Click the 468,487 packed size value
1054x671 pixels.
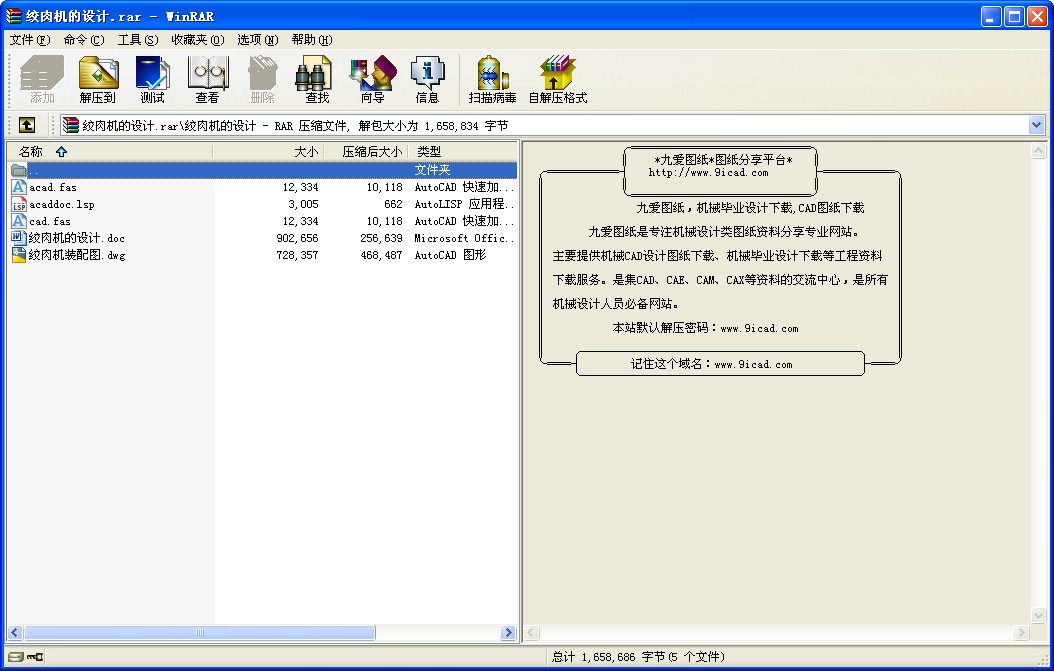(381, 255)
